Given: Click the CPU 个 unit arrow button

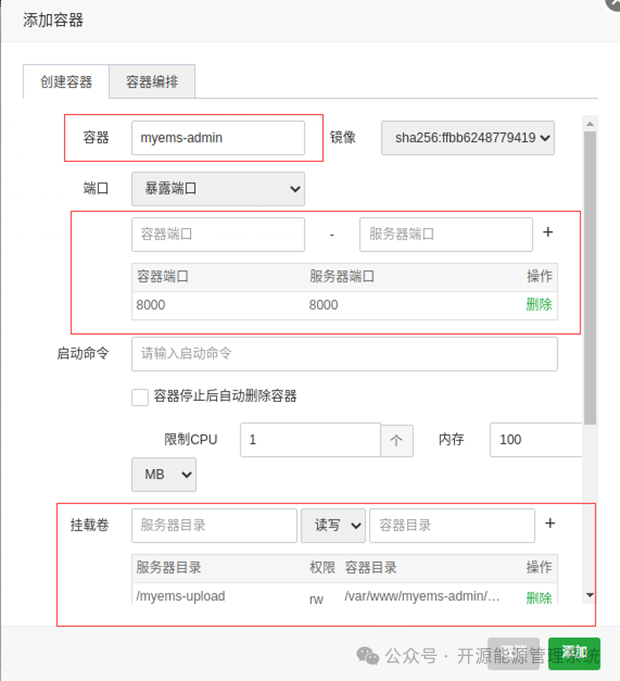Looking at the screenshot, I should coord(396,440).
